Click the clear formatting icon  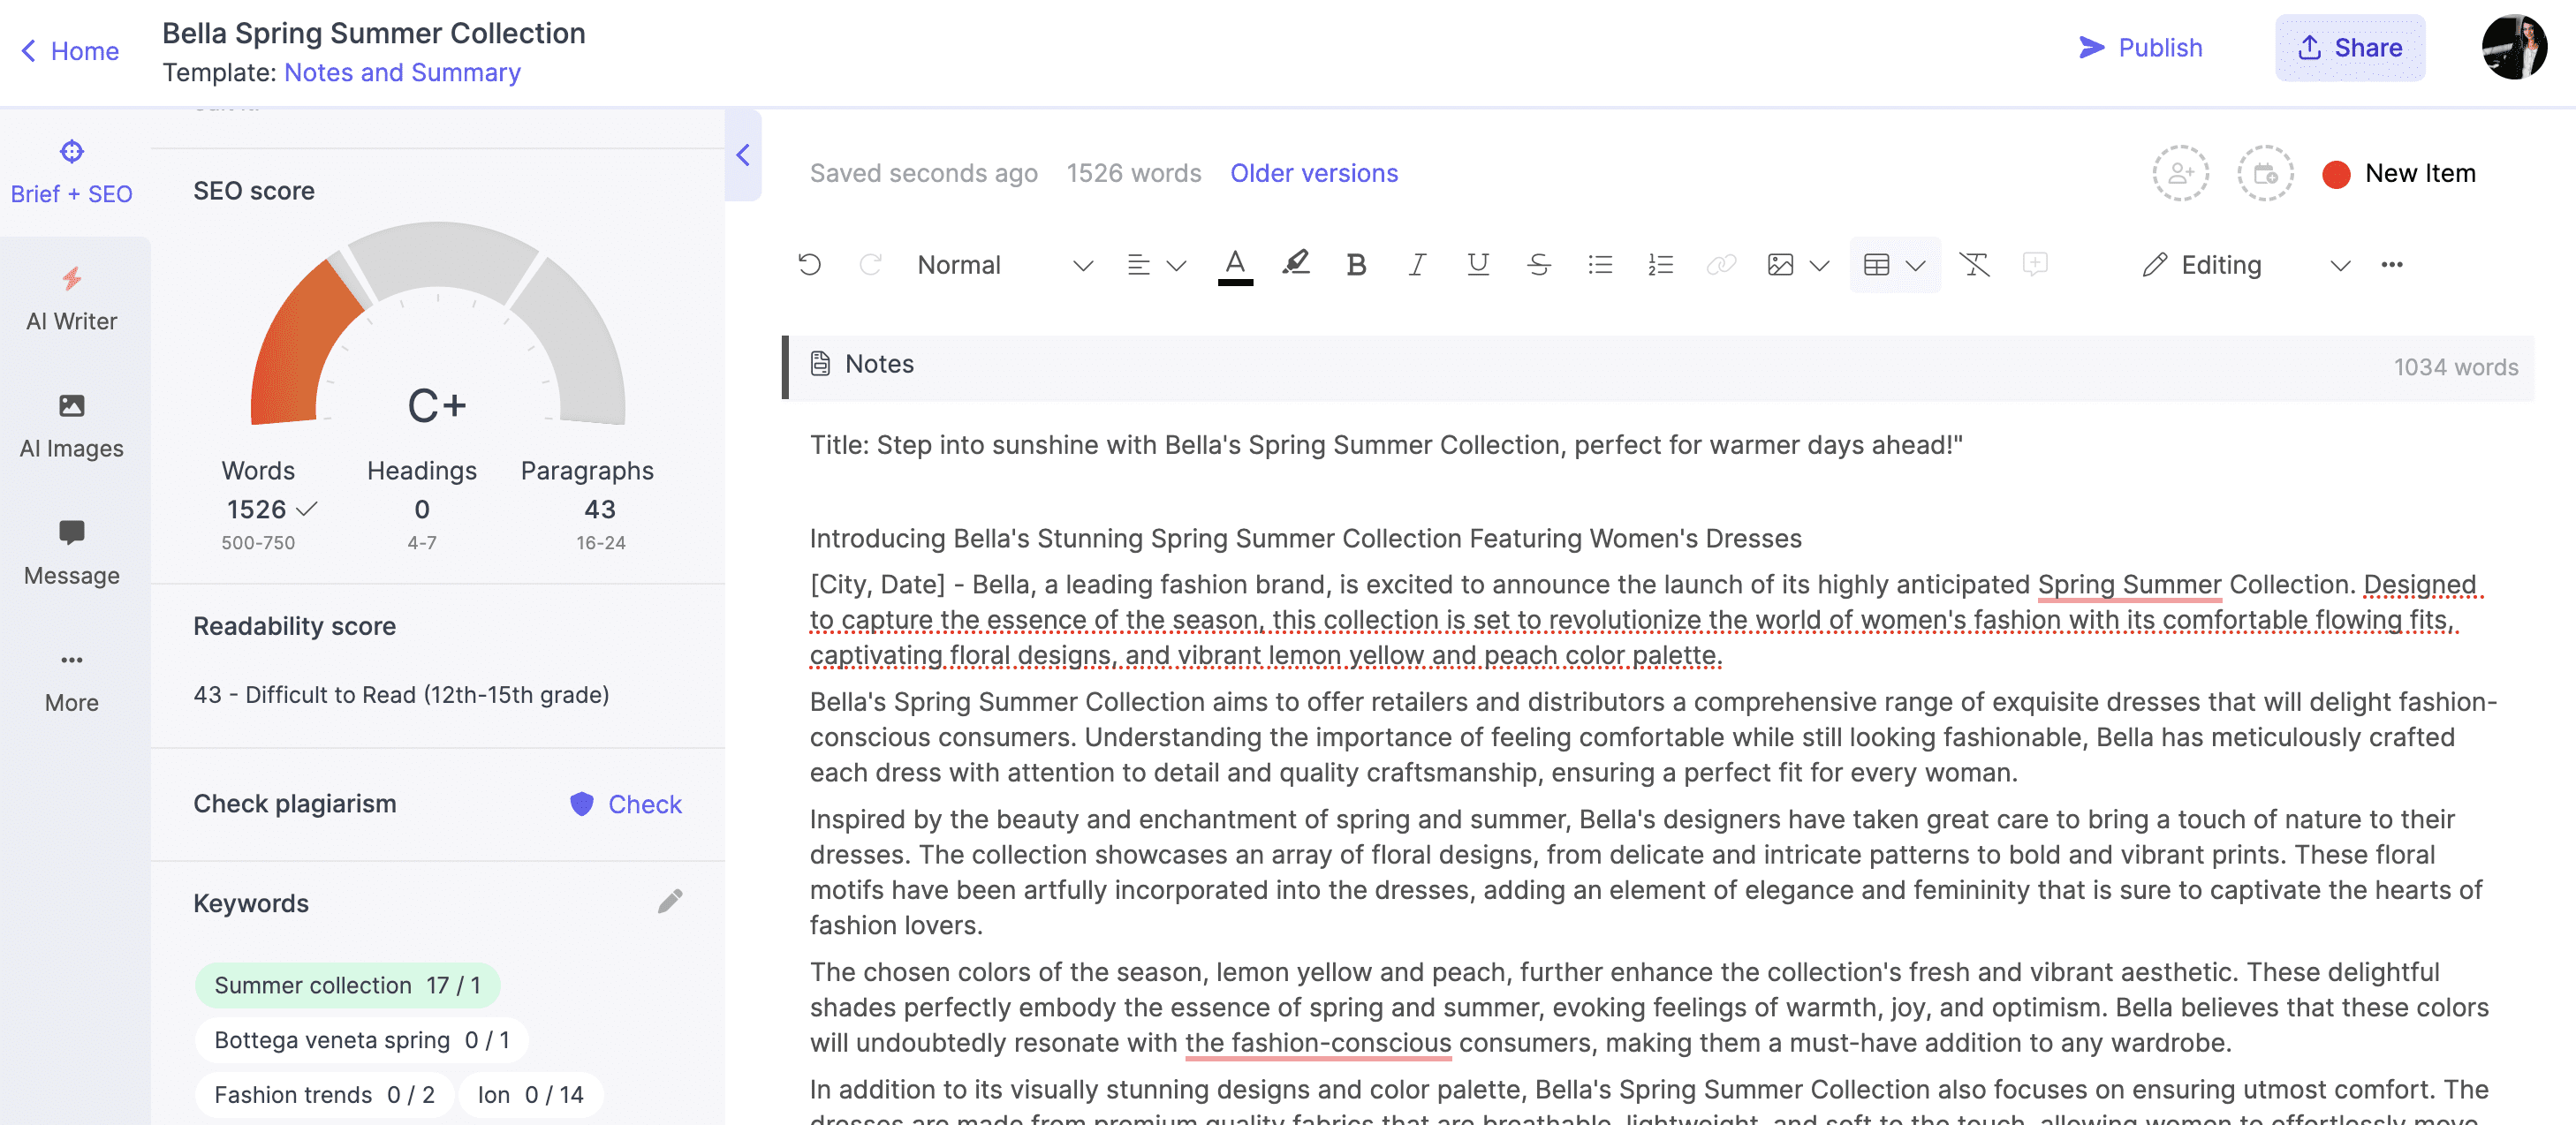click(1974, 265)
